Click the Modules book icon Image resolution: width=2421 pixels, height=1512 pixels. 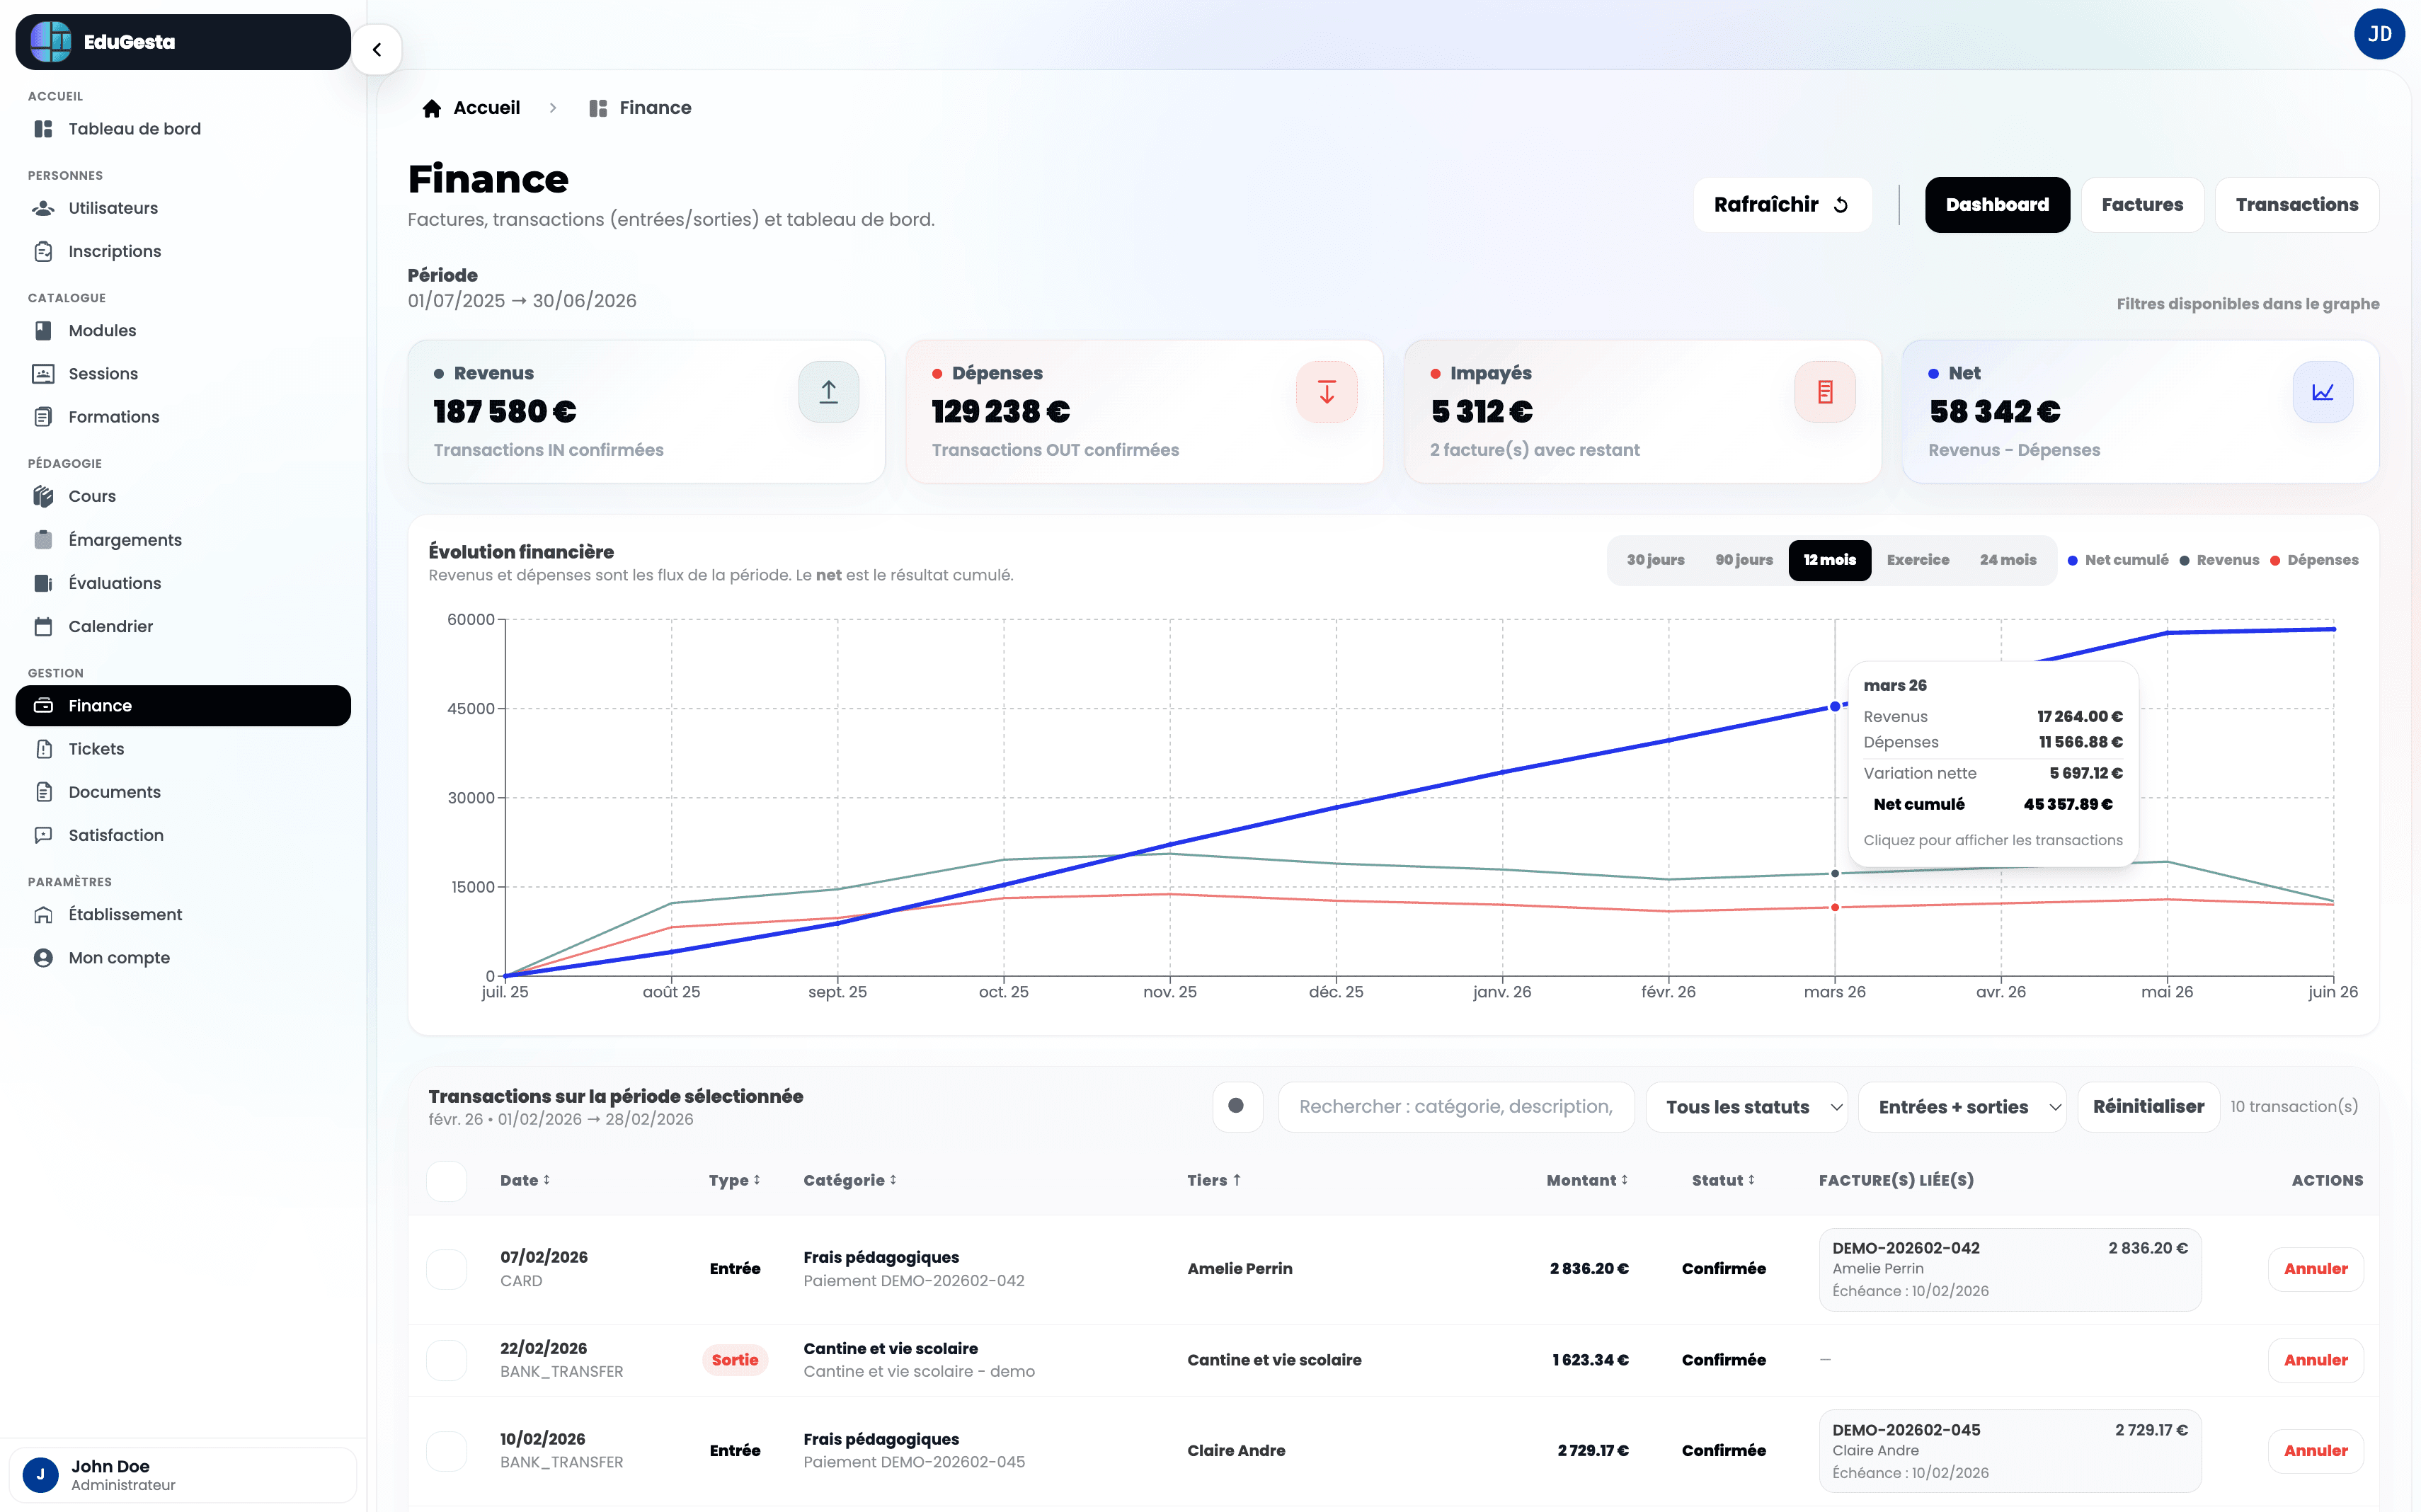pyautogui.click(x=43, y=330)
